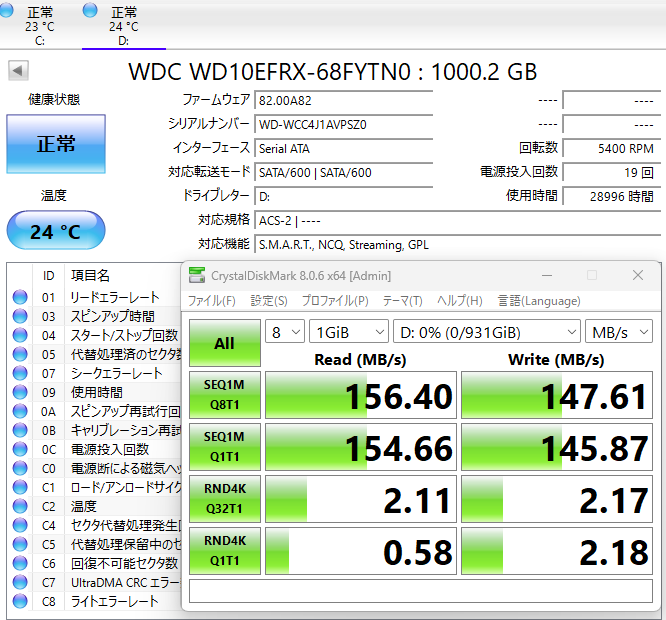Click power-on count value 19 回

[612, 172]
